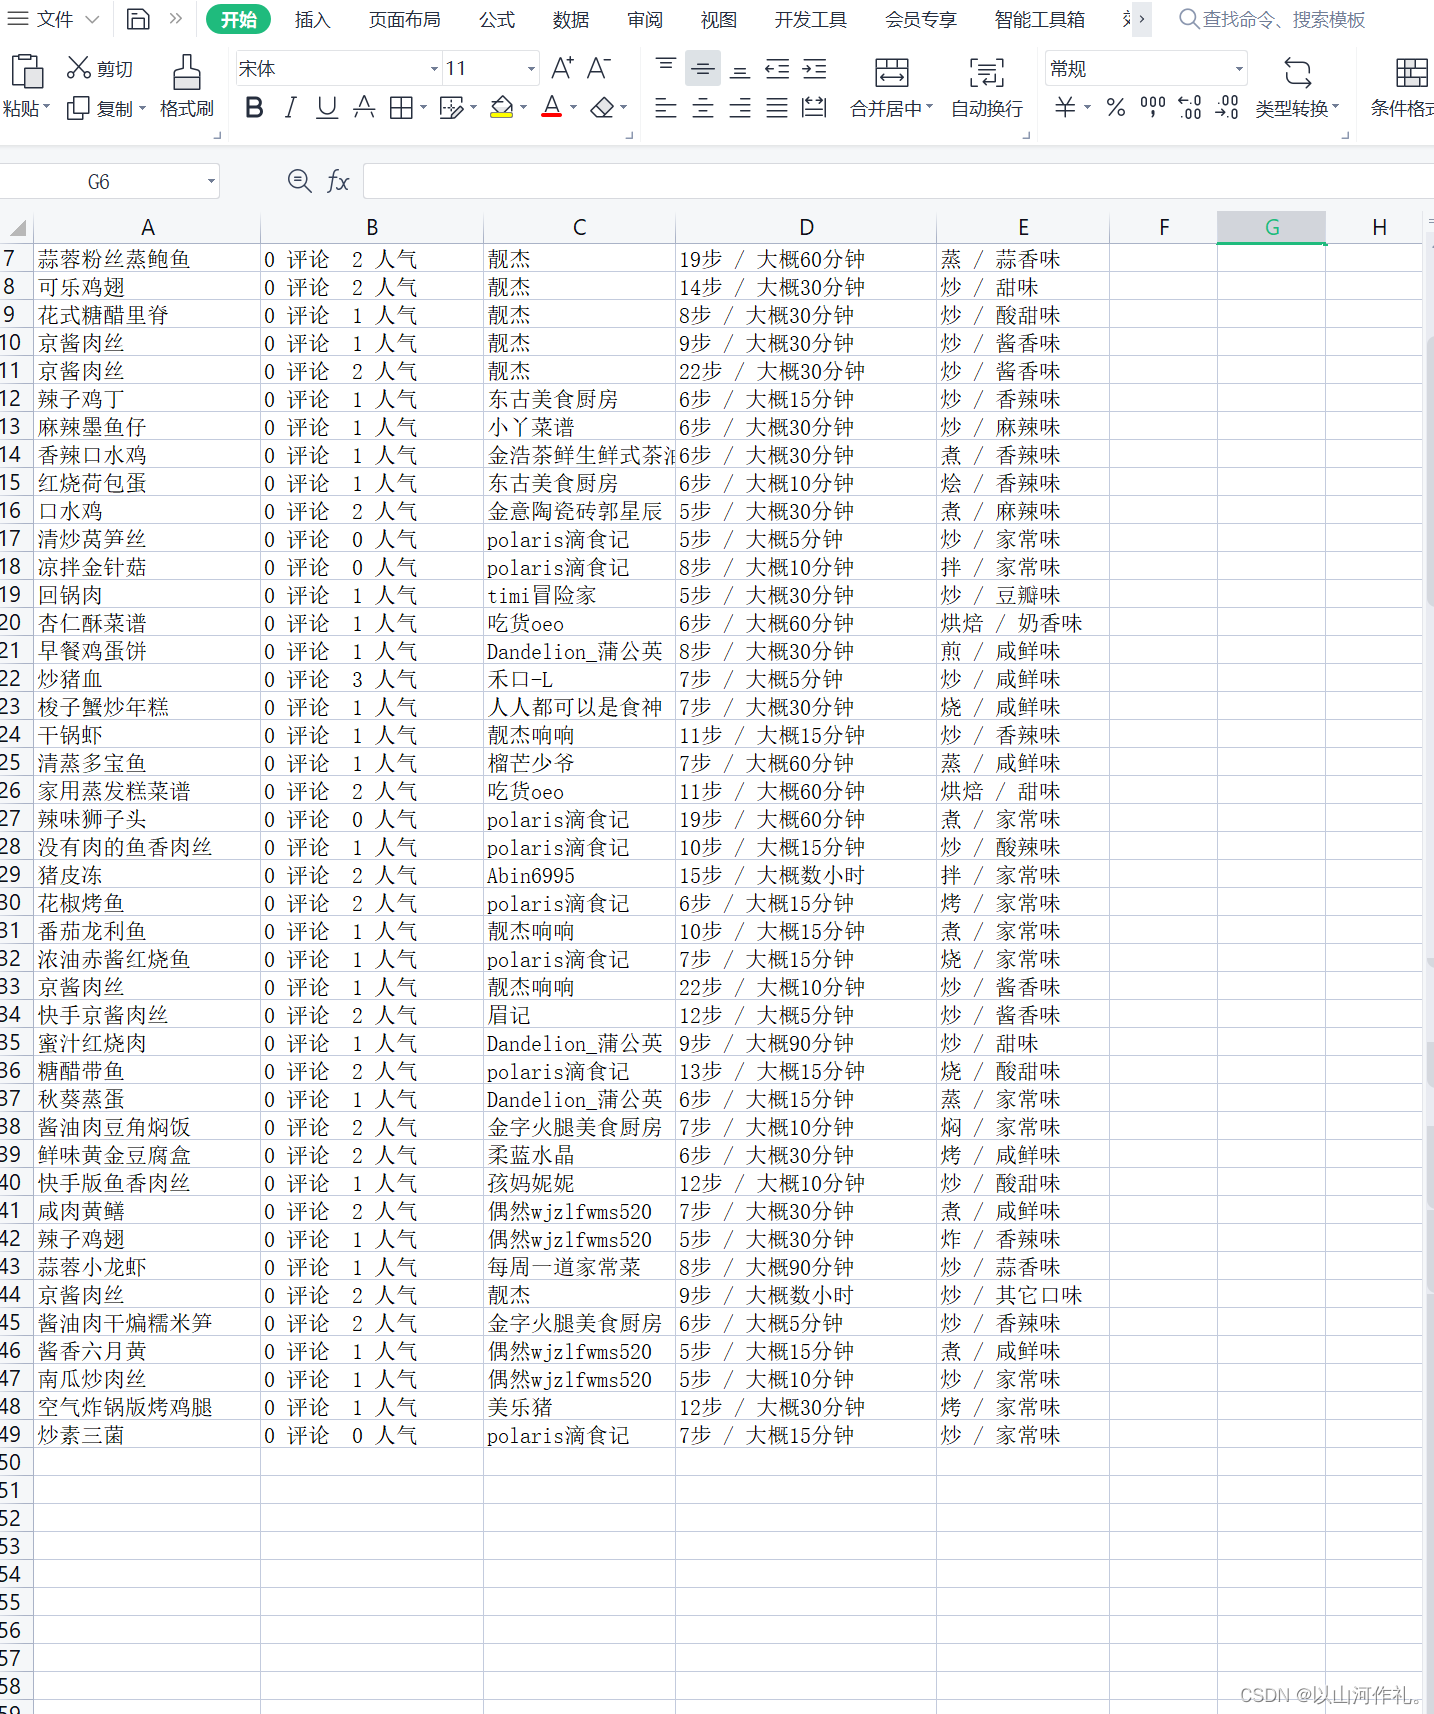Open Conditional Formatting
The image size is (1434, 1714).
[x=1403, y=88]
